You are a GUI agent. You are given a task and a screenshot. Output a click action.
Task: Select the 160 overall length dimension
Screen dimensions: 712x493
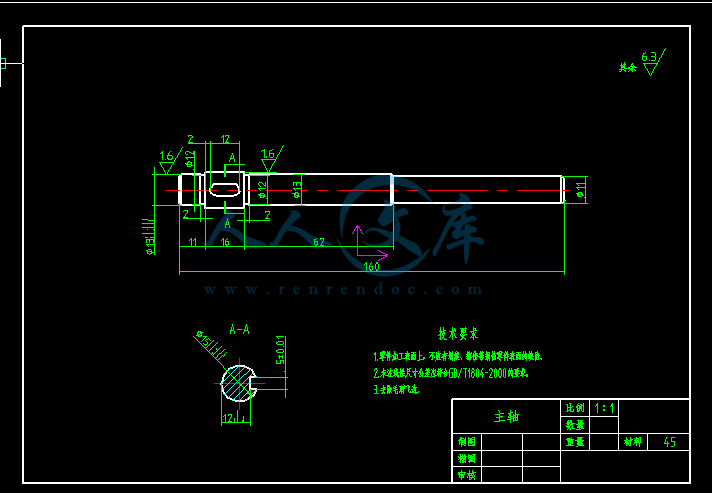(x=371, y=266)
